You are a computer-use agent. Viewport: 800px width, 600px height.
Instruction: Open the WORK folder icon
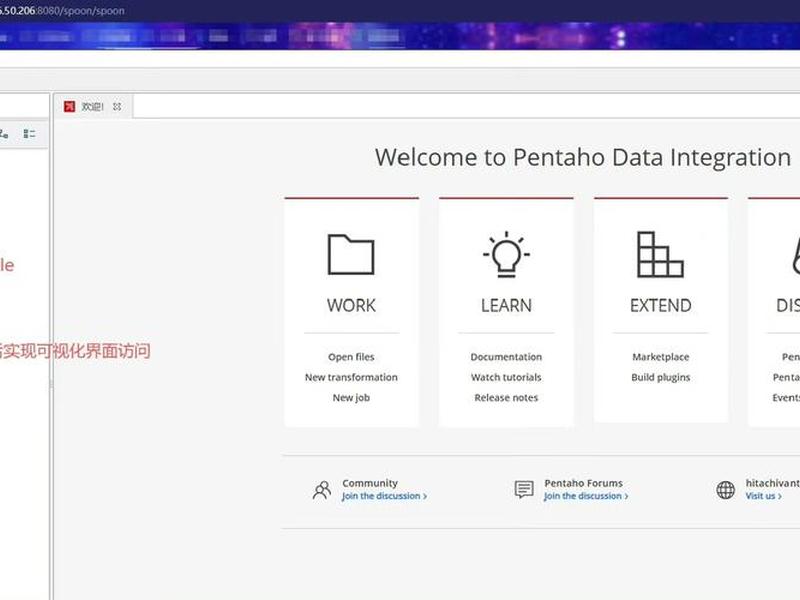pos(351,254)
